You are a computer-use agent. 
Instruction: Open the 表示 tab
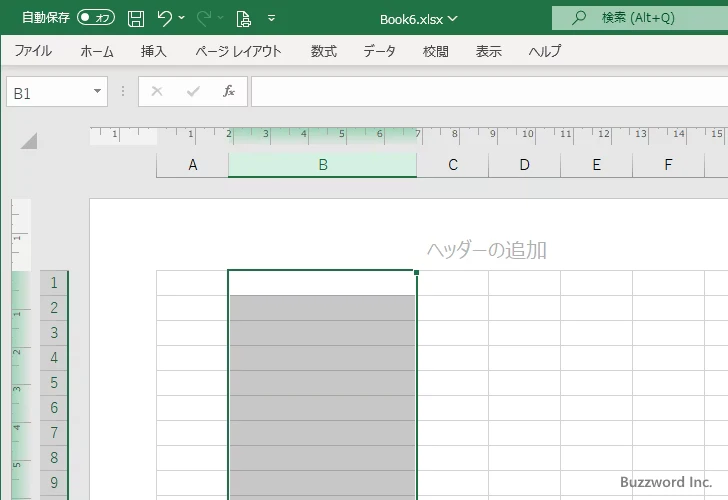click(488, 51)
